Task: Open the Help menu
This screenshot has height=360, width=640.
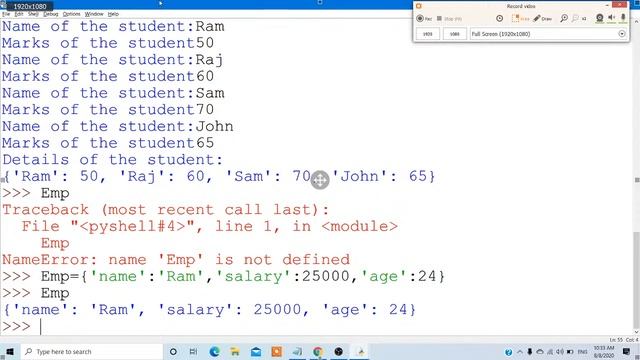Action: point(113,14)
